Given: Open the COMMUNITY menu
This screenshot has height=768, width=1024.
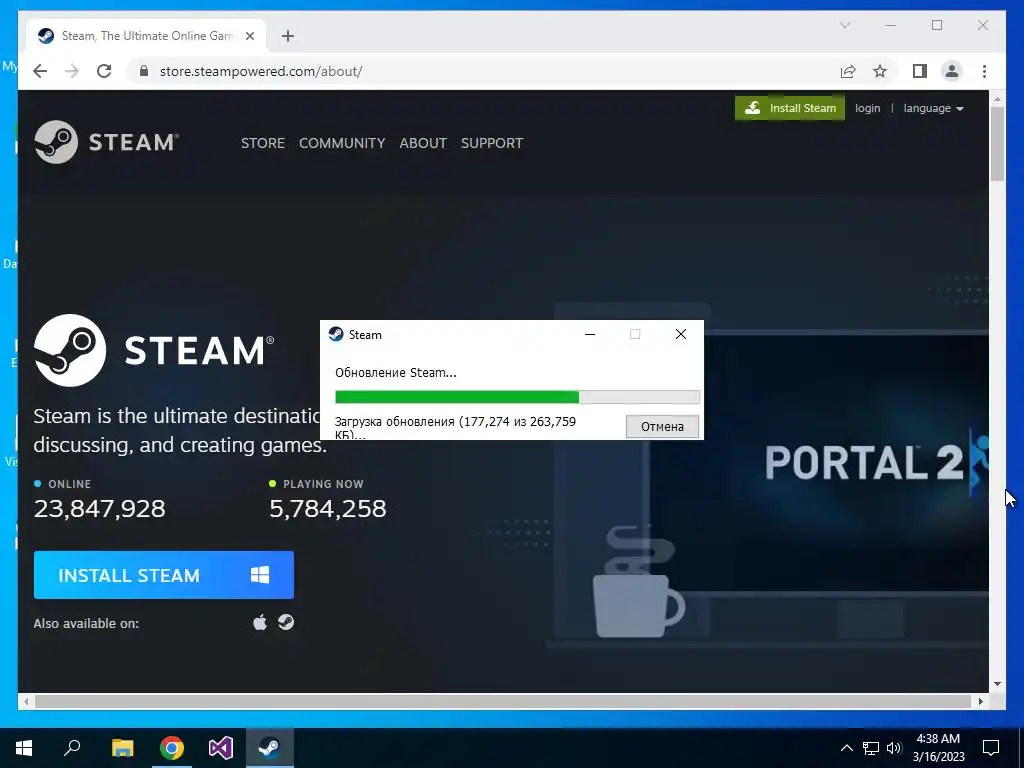Looking at the screenshot, I should [x=342, y=143].
